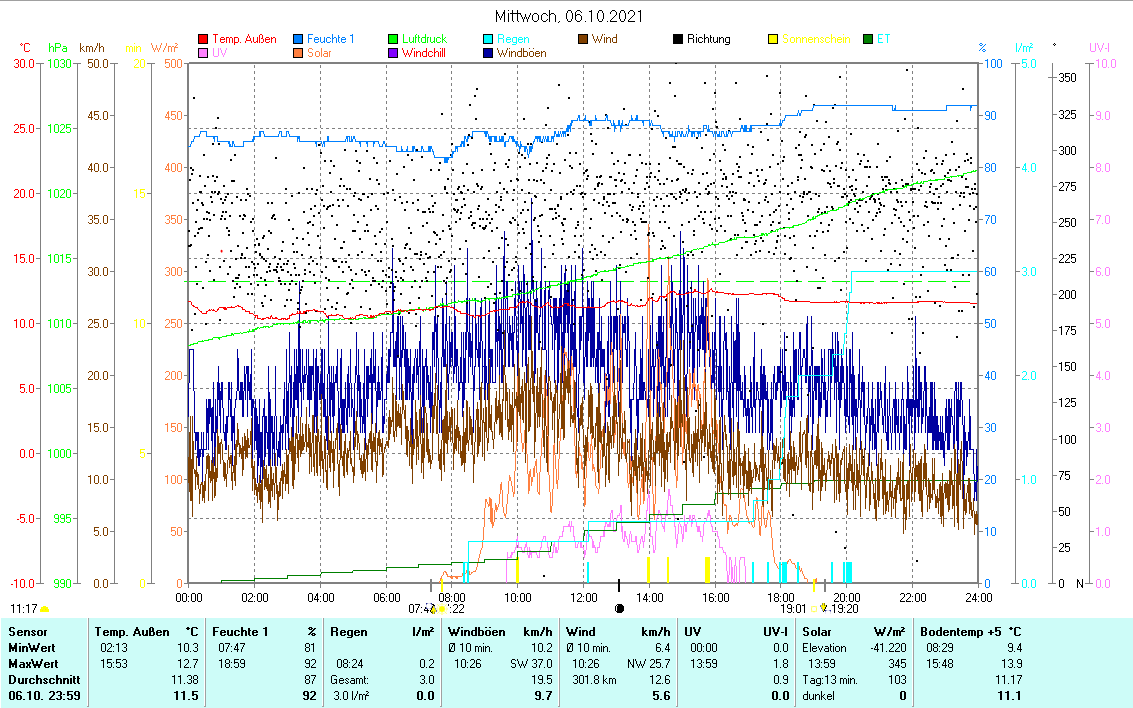1133x708 pixels.
Task: Select the Bodentemp +5 column header
Action: tap(971, 632)
